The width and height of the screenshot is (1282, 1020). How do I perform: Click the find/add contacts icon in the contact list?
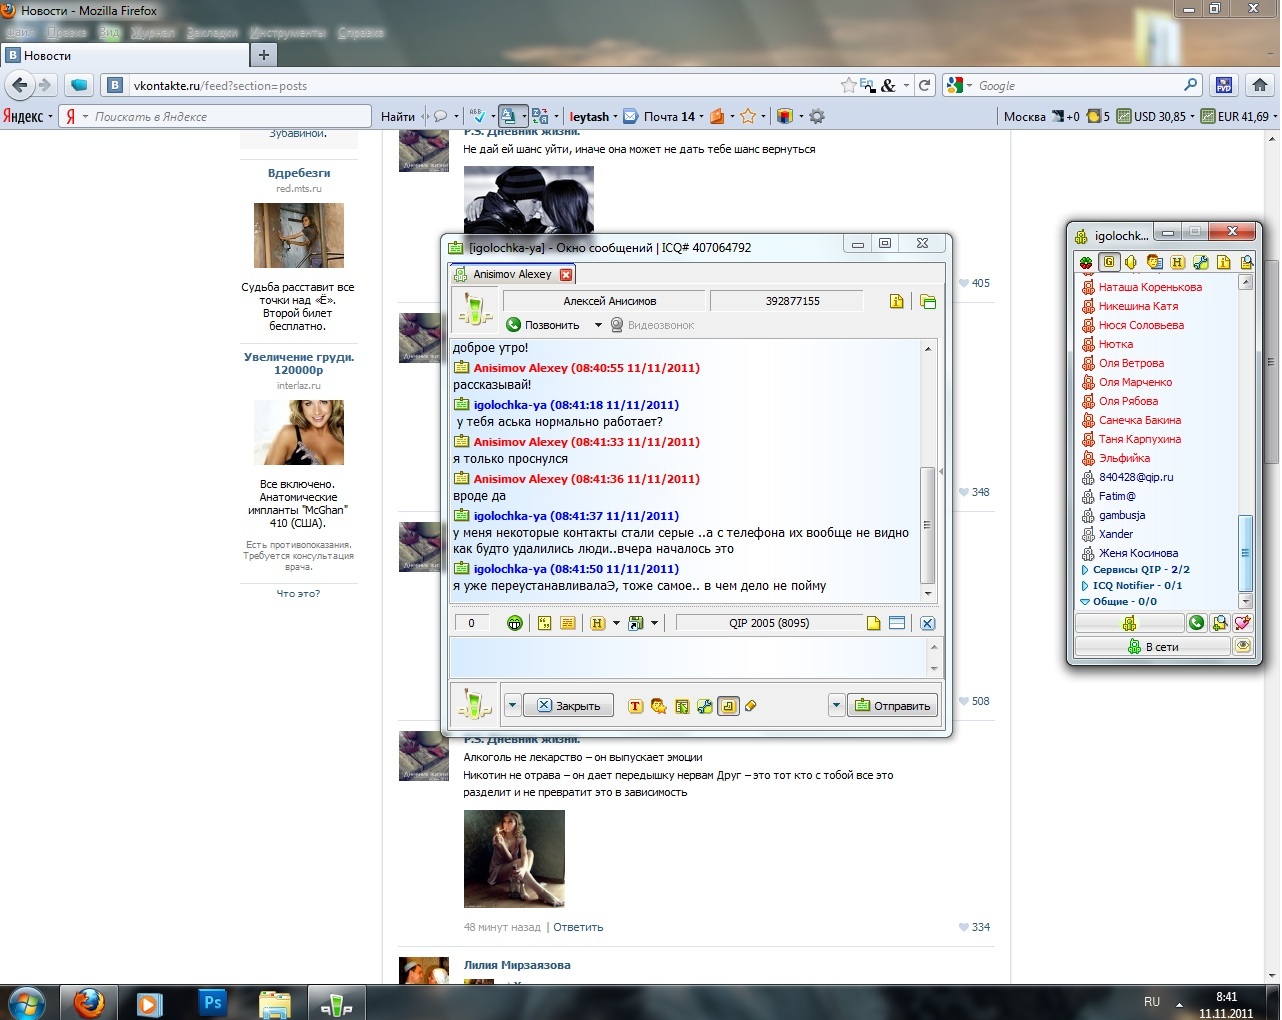click(1219, 623)
